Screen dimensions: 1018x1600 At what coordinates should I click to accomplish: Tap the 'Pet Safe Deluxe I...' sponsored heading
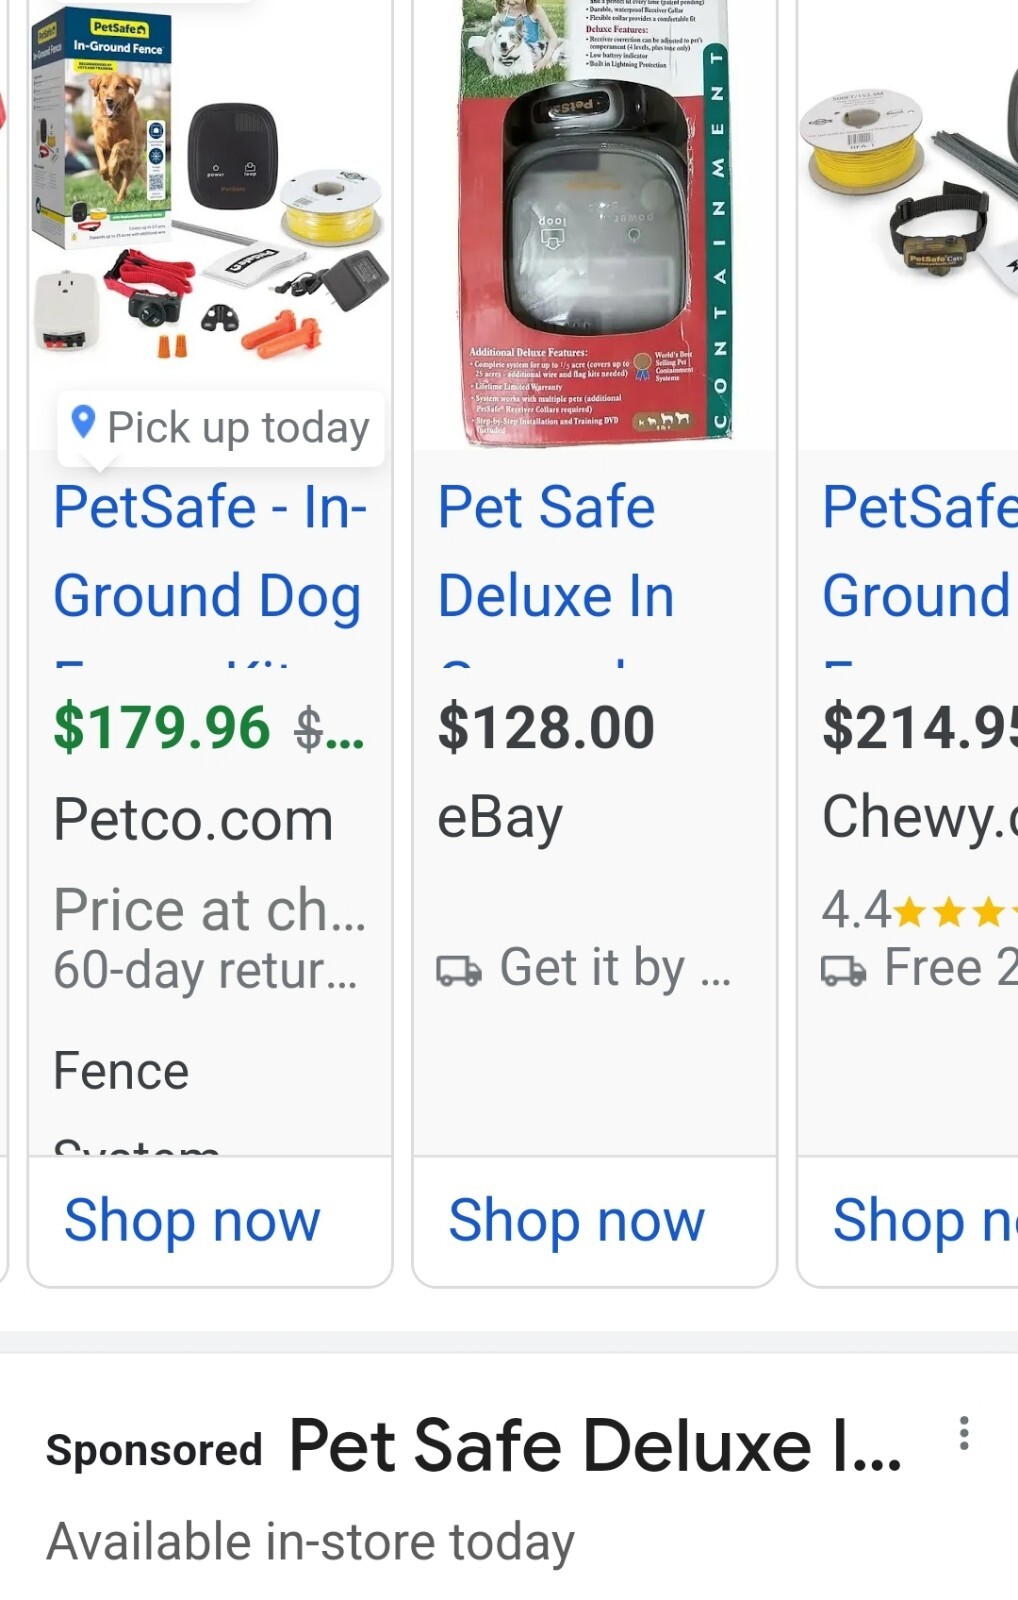click(594, 1446)
